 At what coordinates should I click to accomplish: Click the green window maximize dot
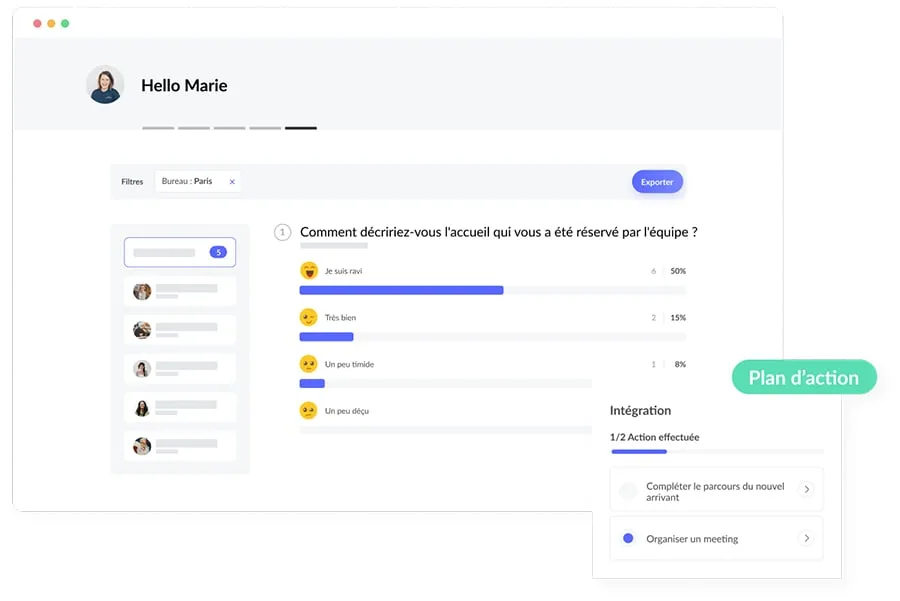tap(65, 24)
